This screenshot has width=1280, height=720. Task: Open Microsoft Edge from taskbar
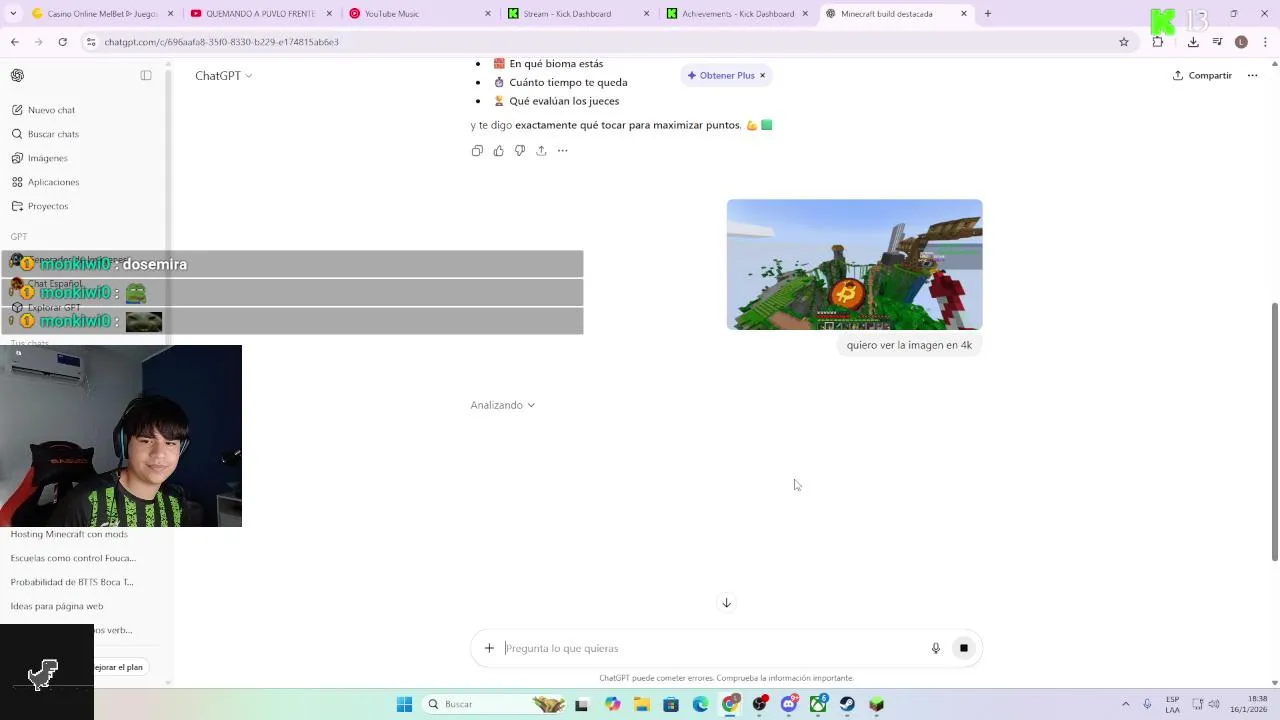pyautogui.click(x=700, y=704)
